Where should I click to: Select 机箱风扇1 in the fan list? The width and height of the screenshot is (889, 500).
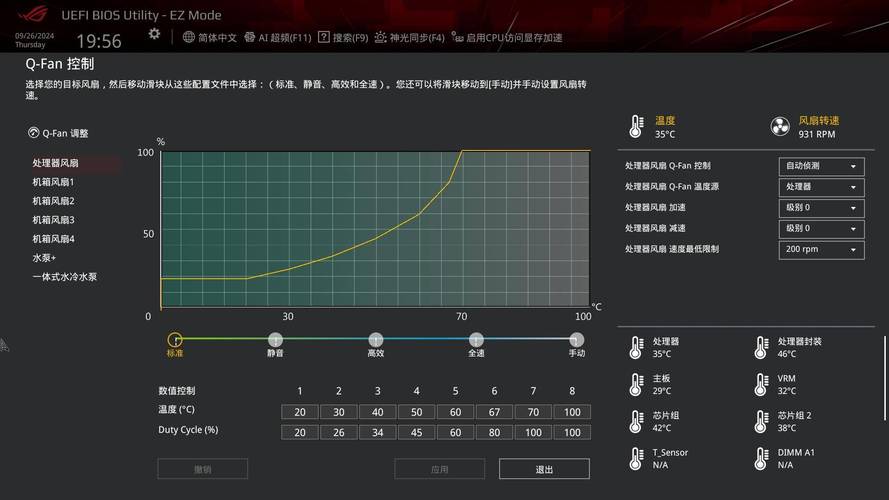(53, 182)
